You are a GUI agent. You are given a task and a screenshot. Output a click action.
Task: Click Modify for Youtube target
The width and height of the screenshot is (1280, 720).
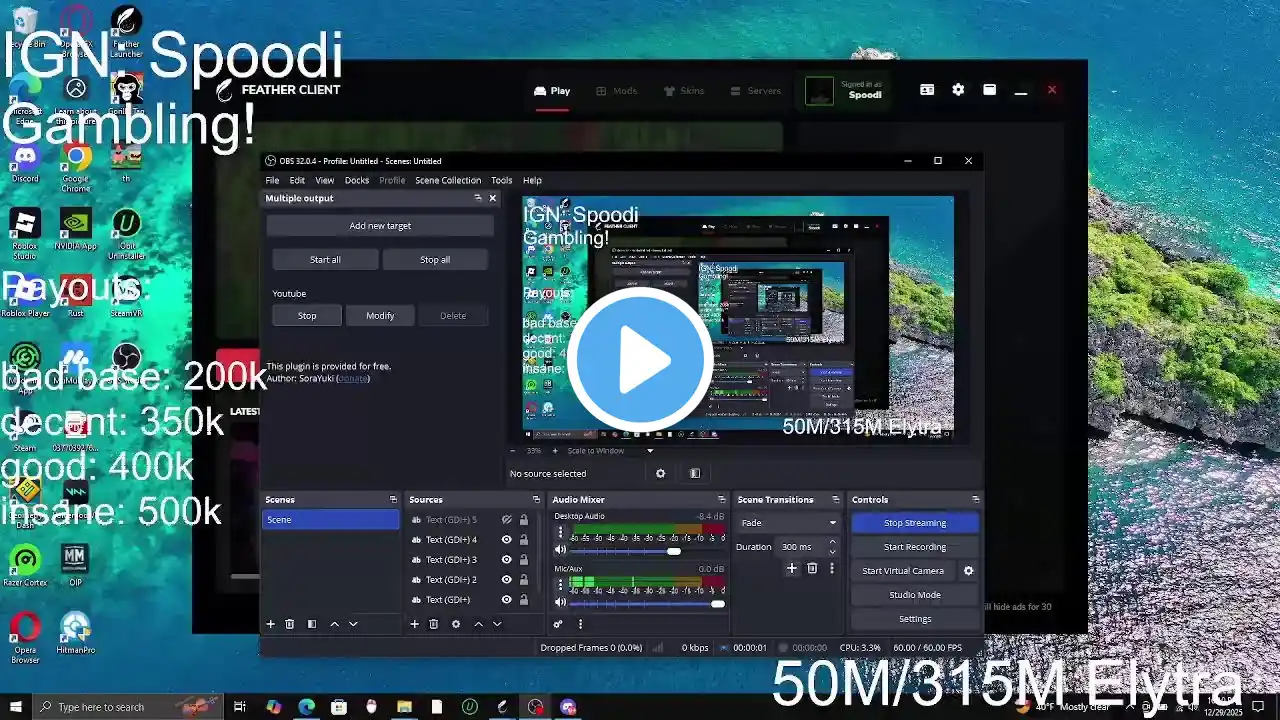click(x=380, y=316)
